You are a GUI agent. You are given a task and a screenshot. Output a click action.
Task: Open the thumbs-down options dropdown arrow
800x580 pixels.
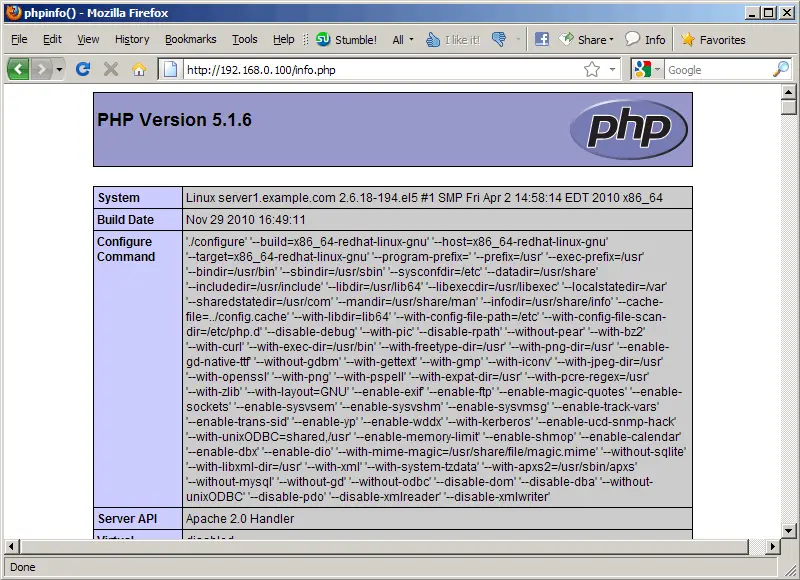[518, 39]
